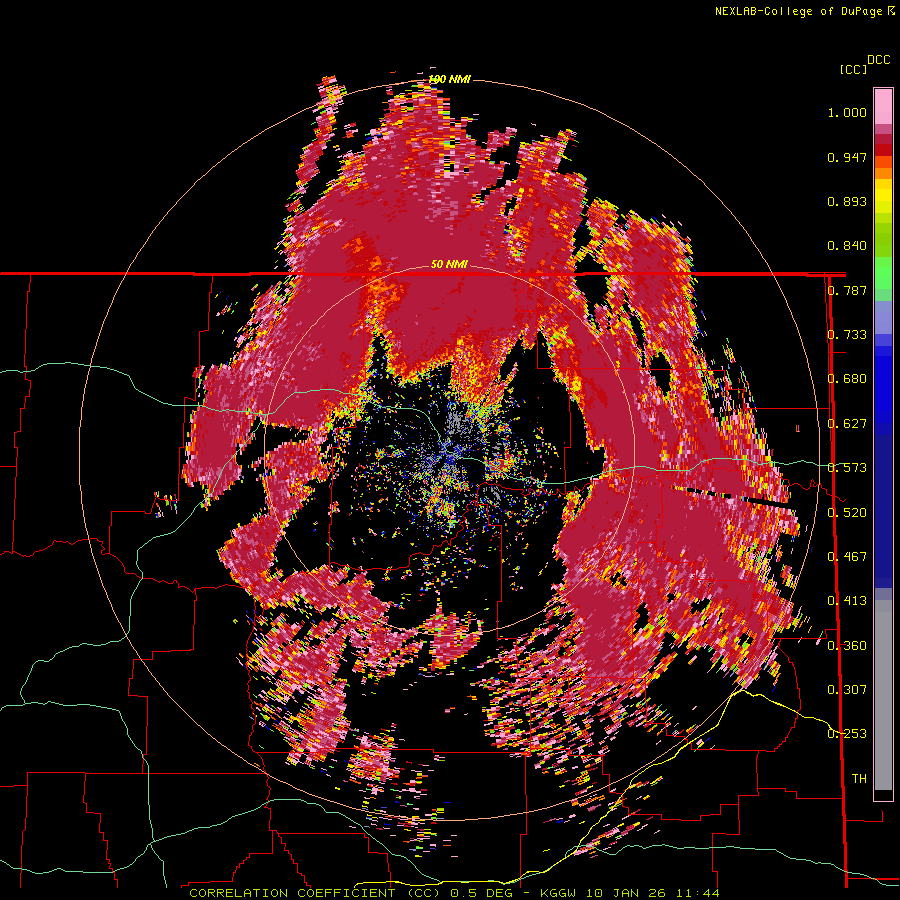Click the 0.947 scale value
The height and width of the screenshot is (900, 900).
pyautogui.click(x=847, y=157)
